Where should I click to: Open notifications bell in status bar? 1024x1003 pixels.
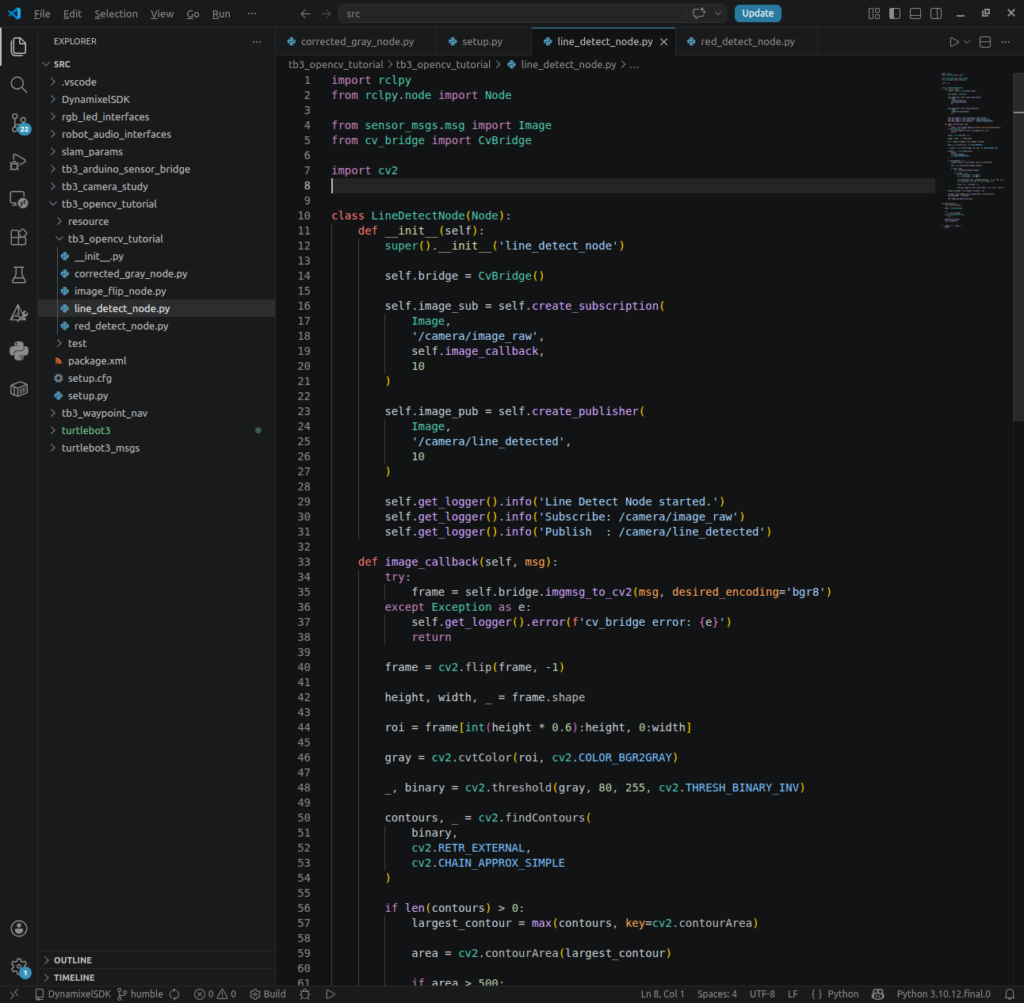click(1009, 994)
